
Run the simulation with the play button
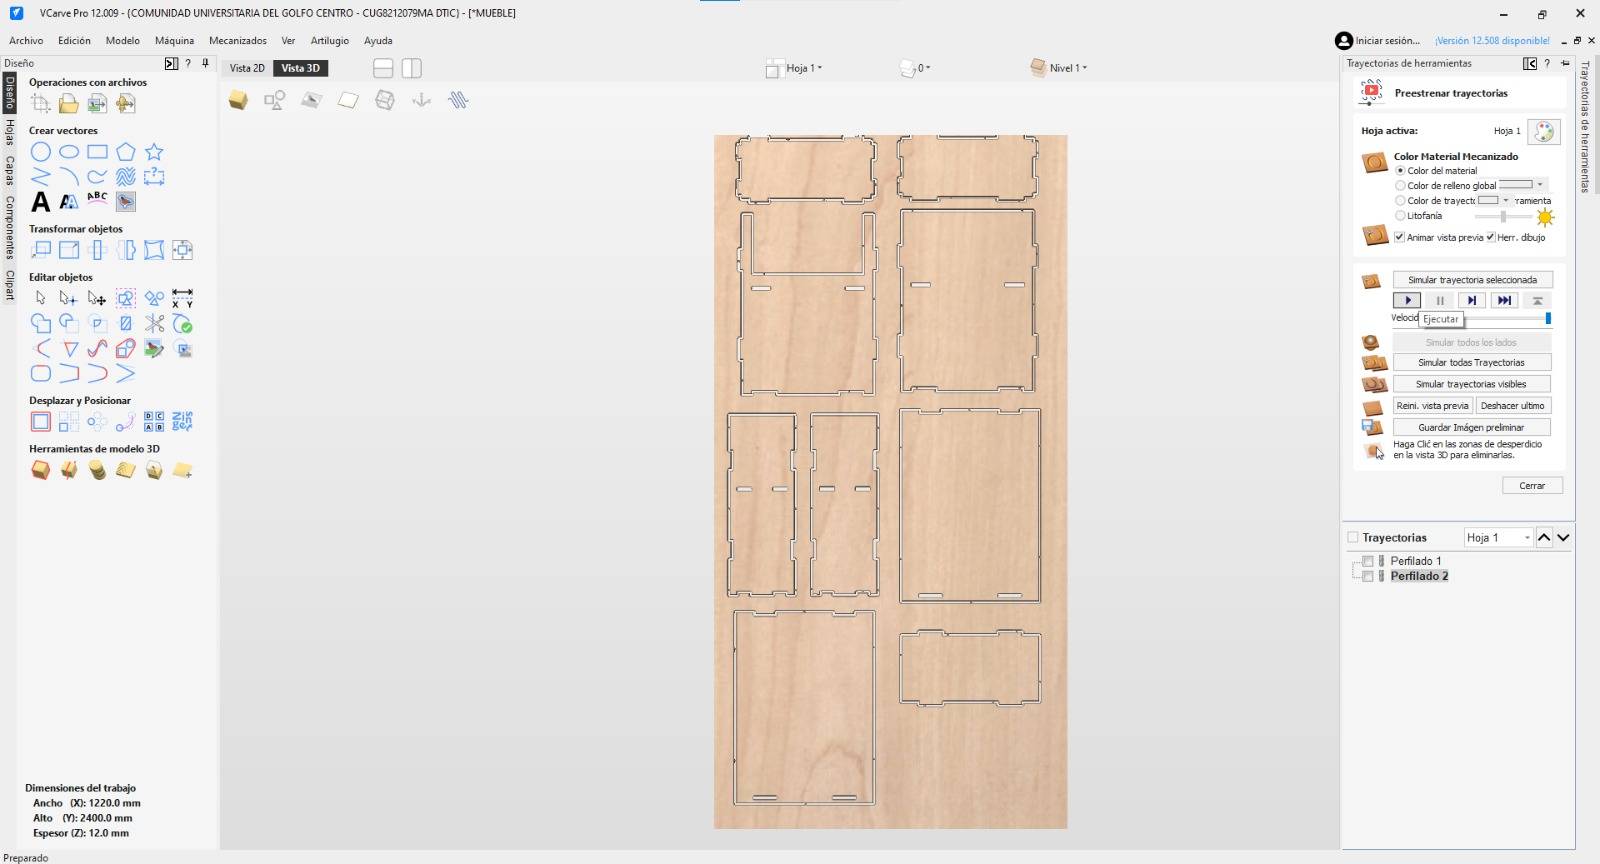pyautogui.click(x=1407, y=300)
